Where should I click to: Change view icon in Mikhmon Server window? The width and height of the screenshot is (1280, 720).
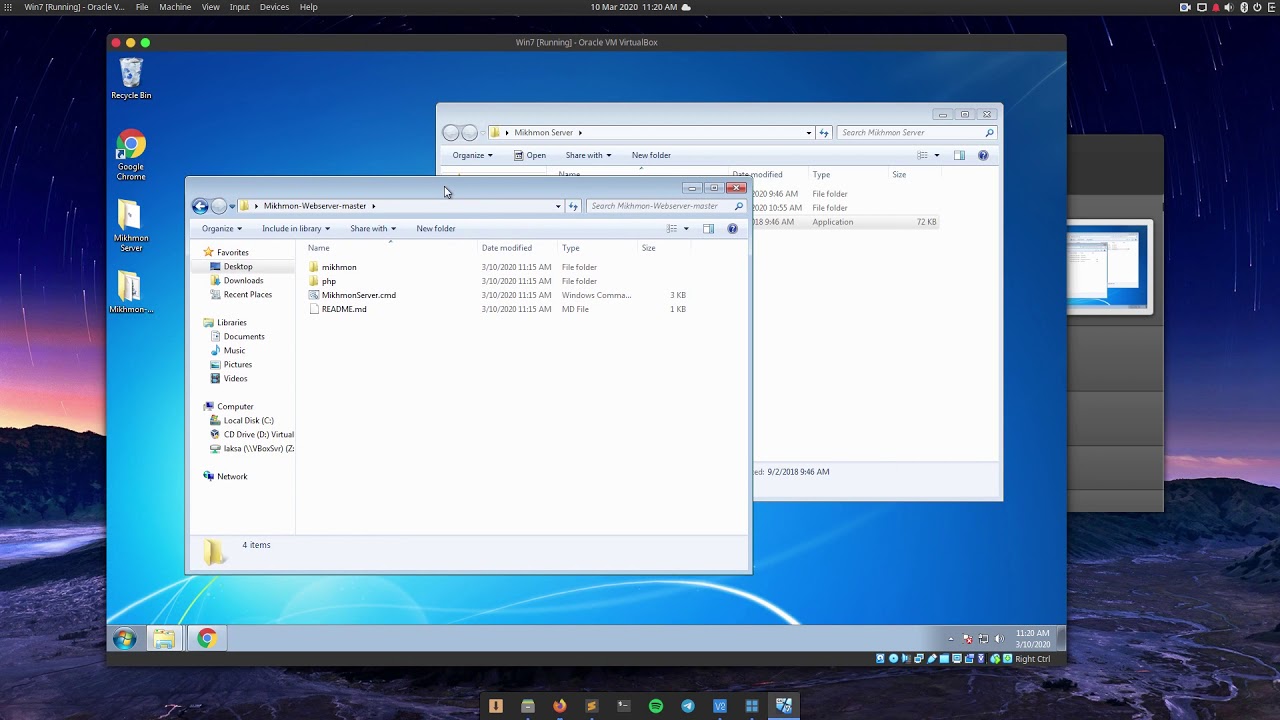pyautogui.click(x=922, y=155)
